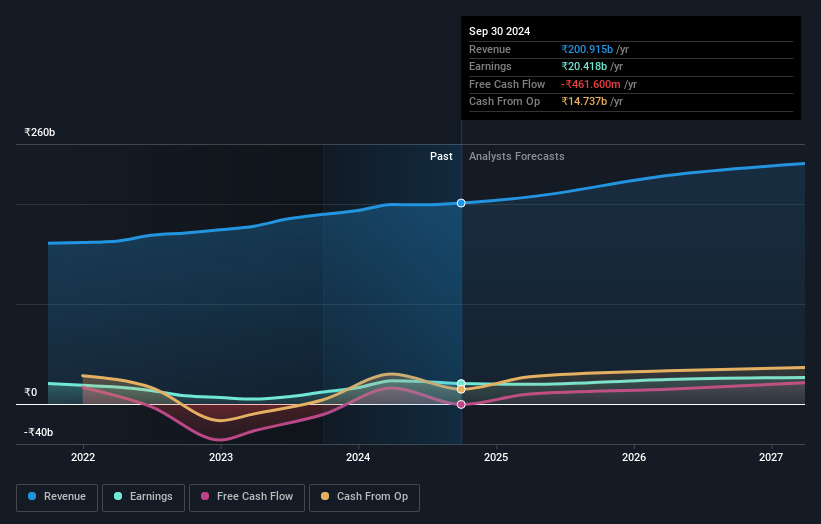Click the -₹40b y-axis label

coord(39,432)
